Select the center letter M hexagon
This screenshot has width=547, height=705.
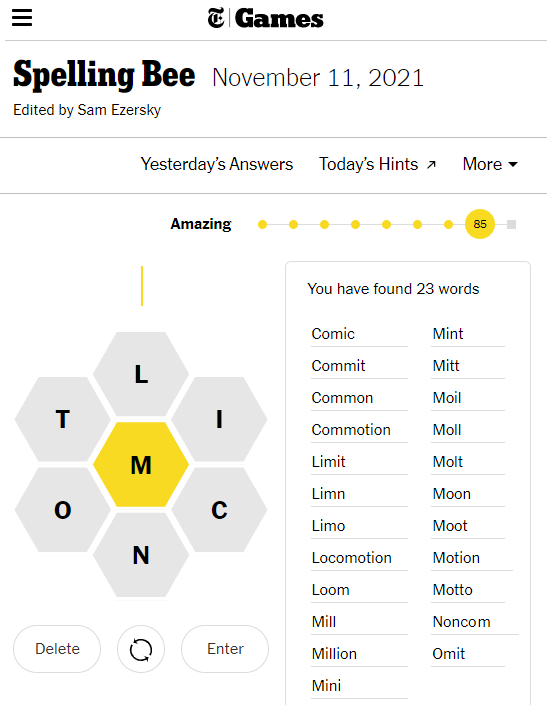(141, 464)
